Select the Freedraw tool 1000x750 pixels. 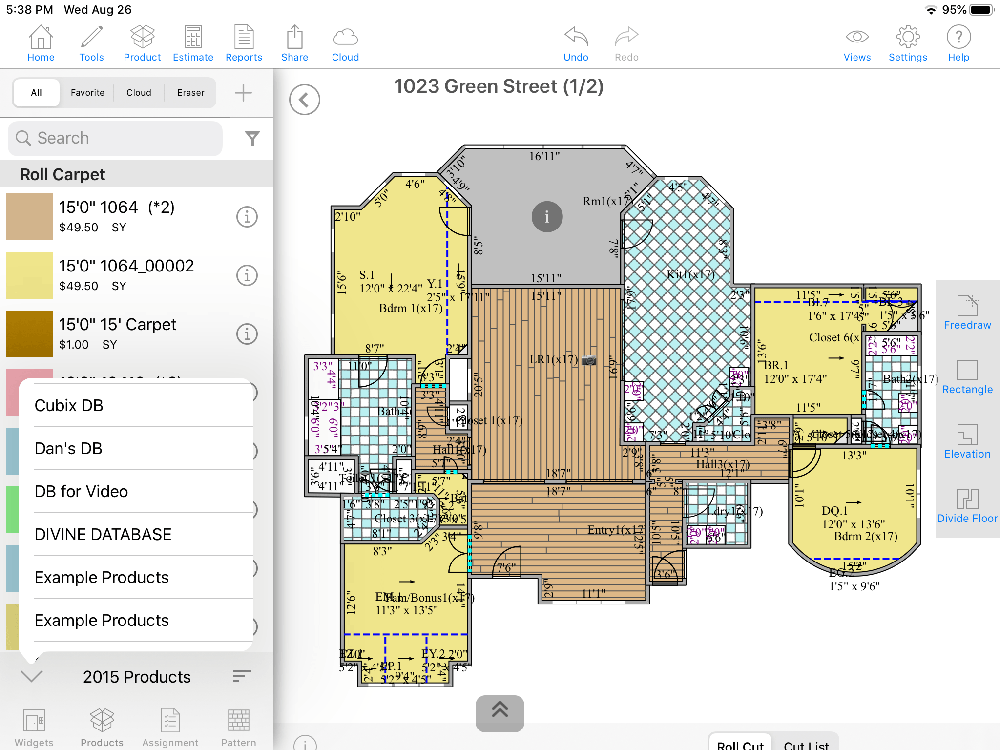click(966, 310)
